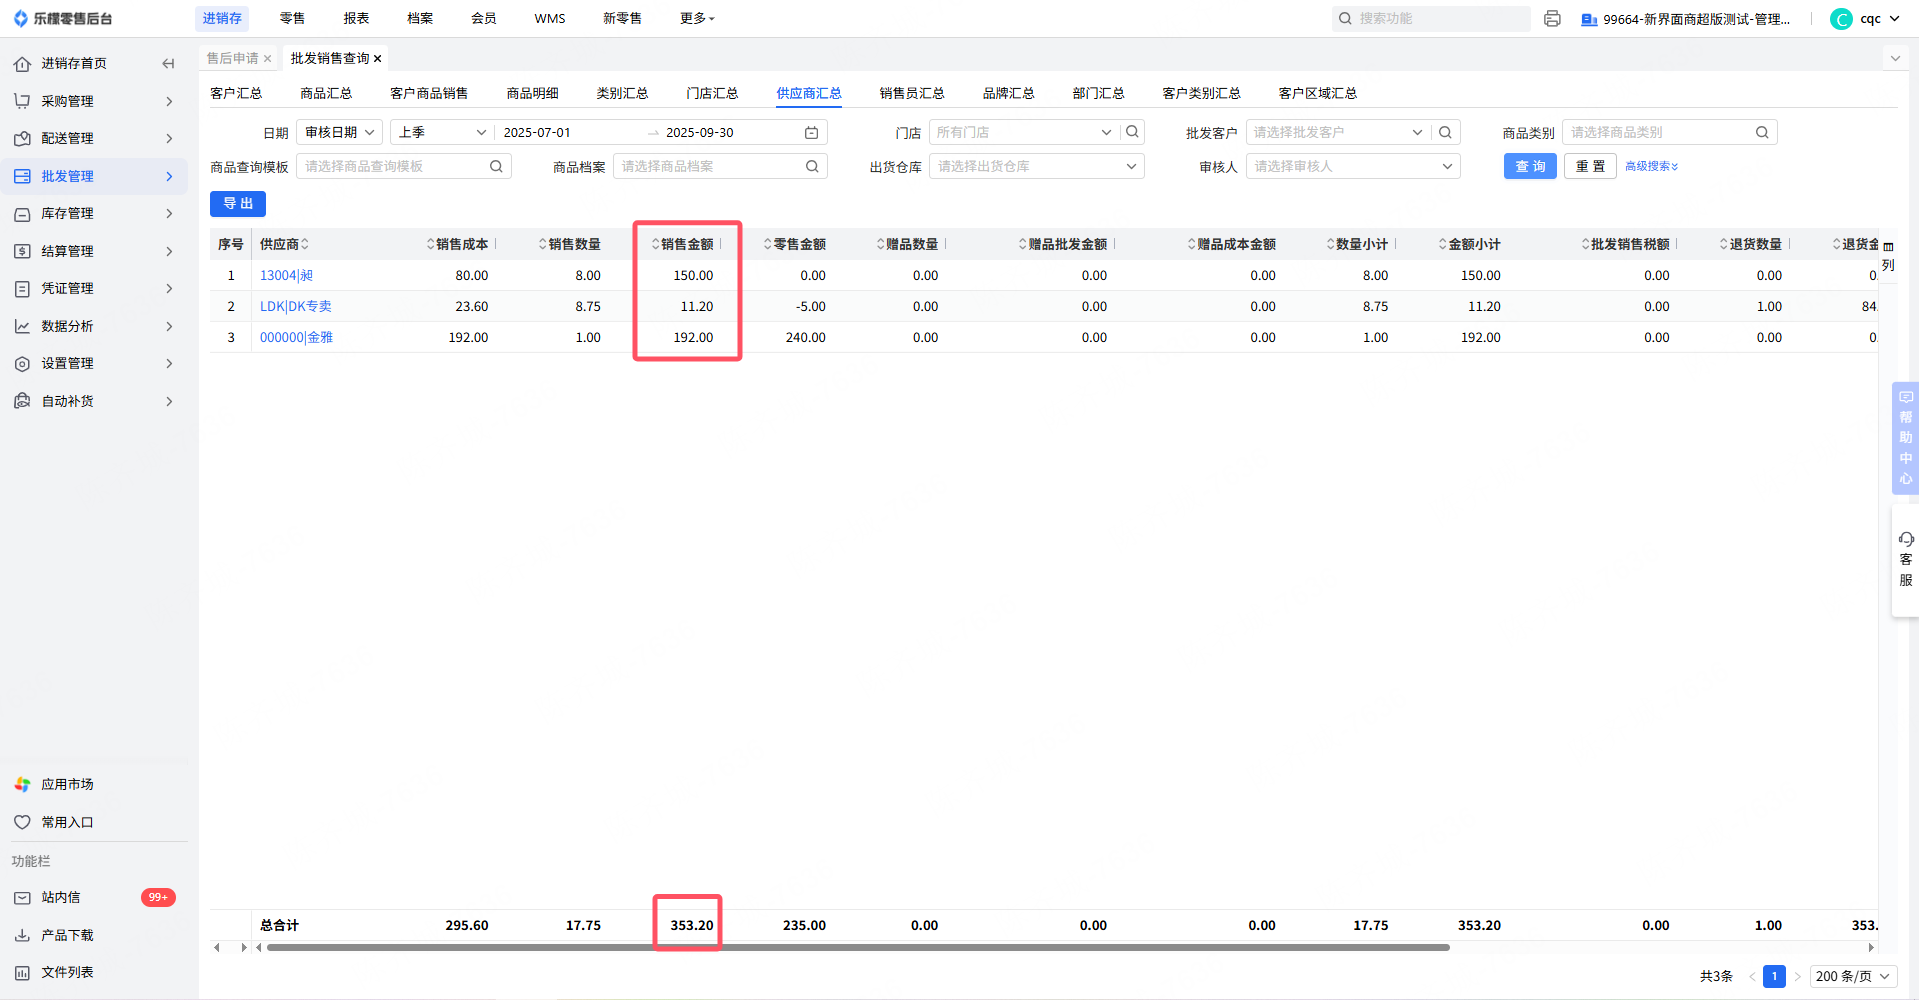Click the printer icon in the top bar
The image size is (1919, 1000).
[x=1552, y=18]
